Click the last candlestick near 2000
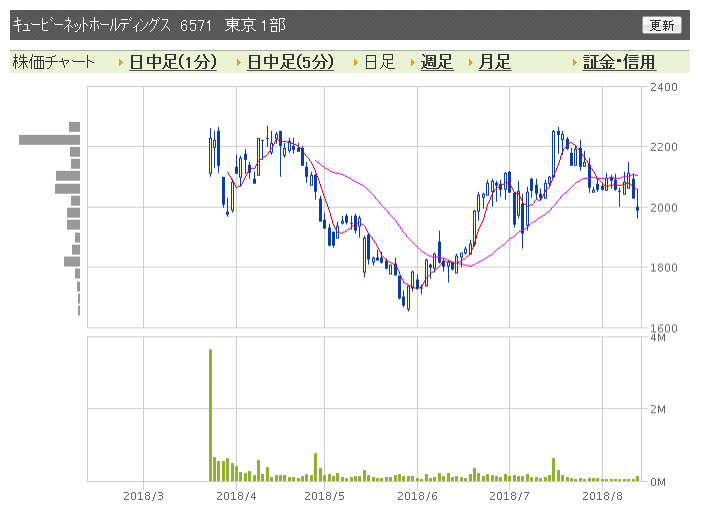Viewport: 702px width, 526px height. point(638,209)
